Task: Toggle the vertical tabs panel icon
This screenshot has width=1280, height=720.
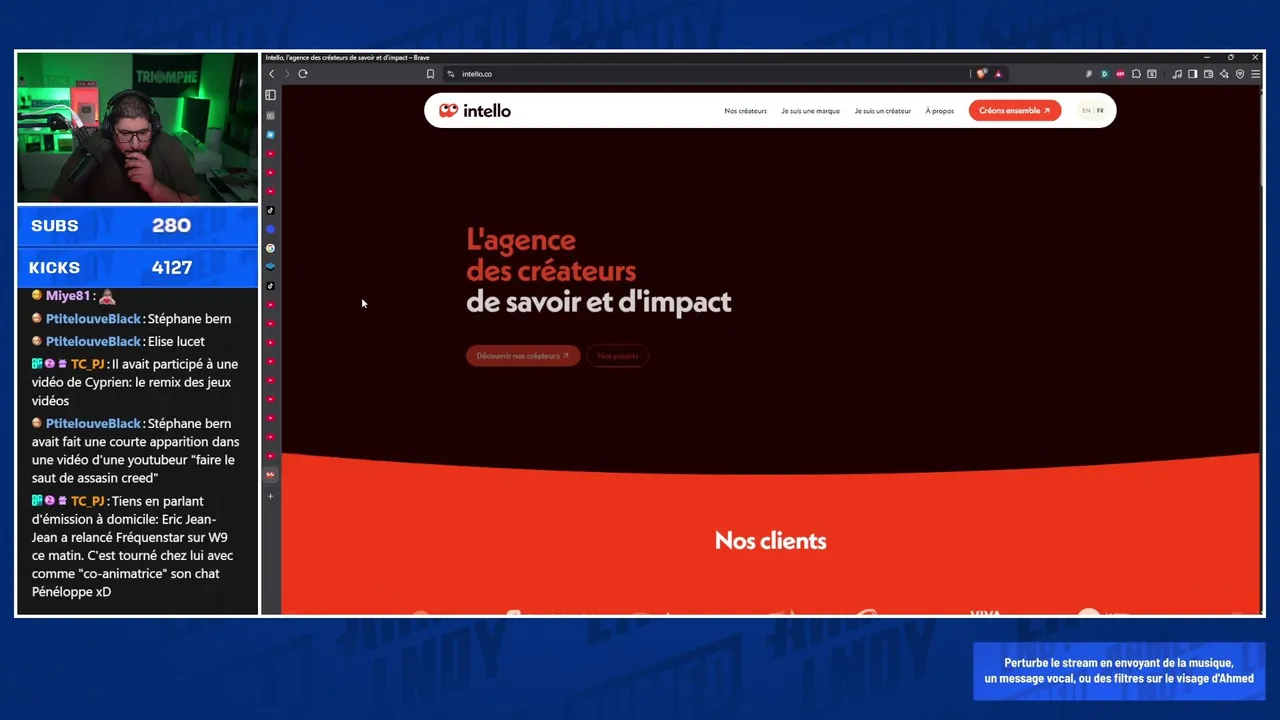Action: pyautogui.click(x=270, y=95)
